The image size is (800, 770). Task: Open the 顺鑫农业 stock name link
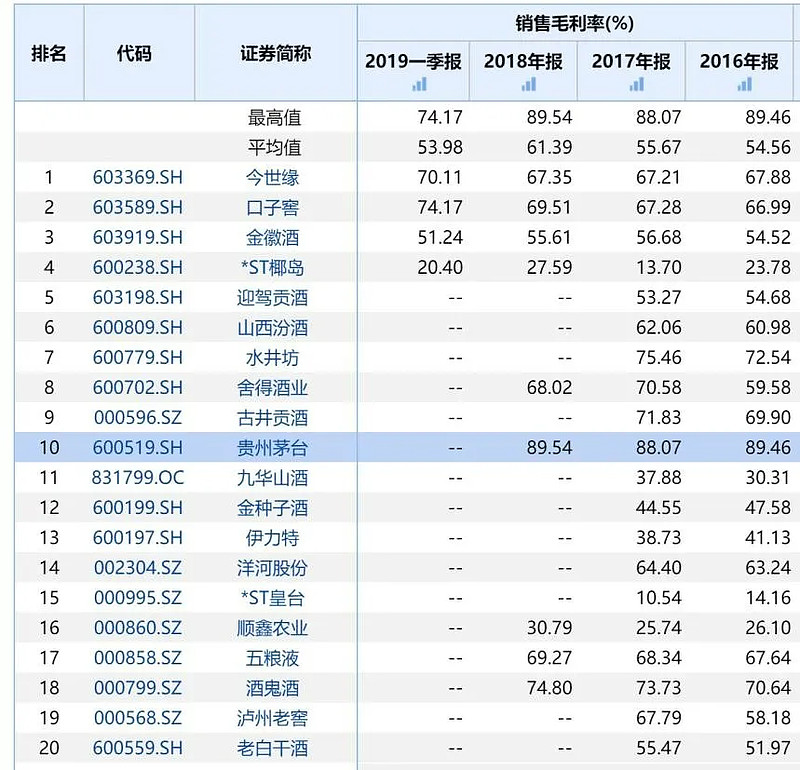coord(272,628)
